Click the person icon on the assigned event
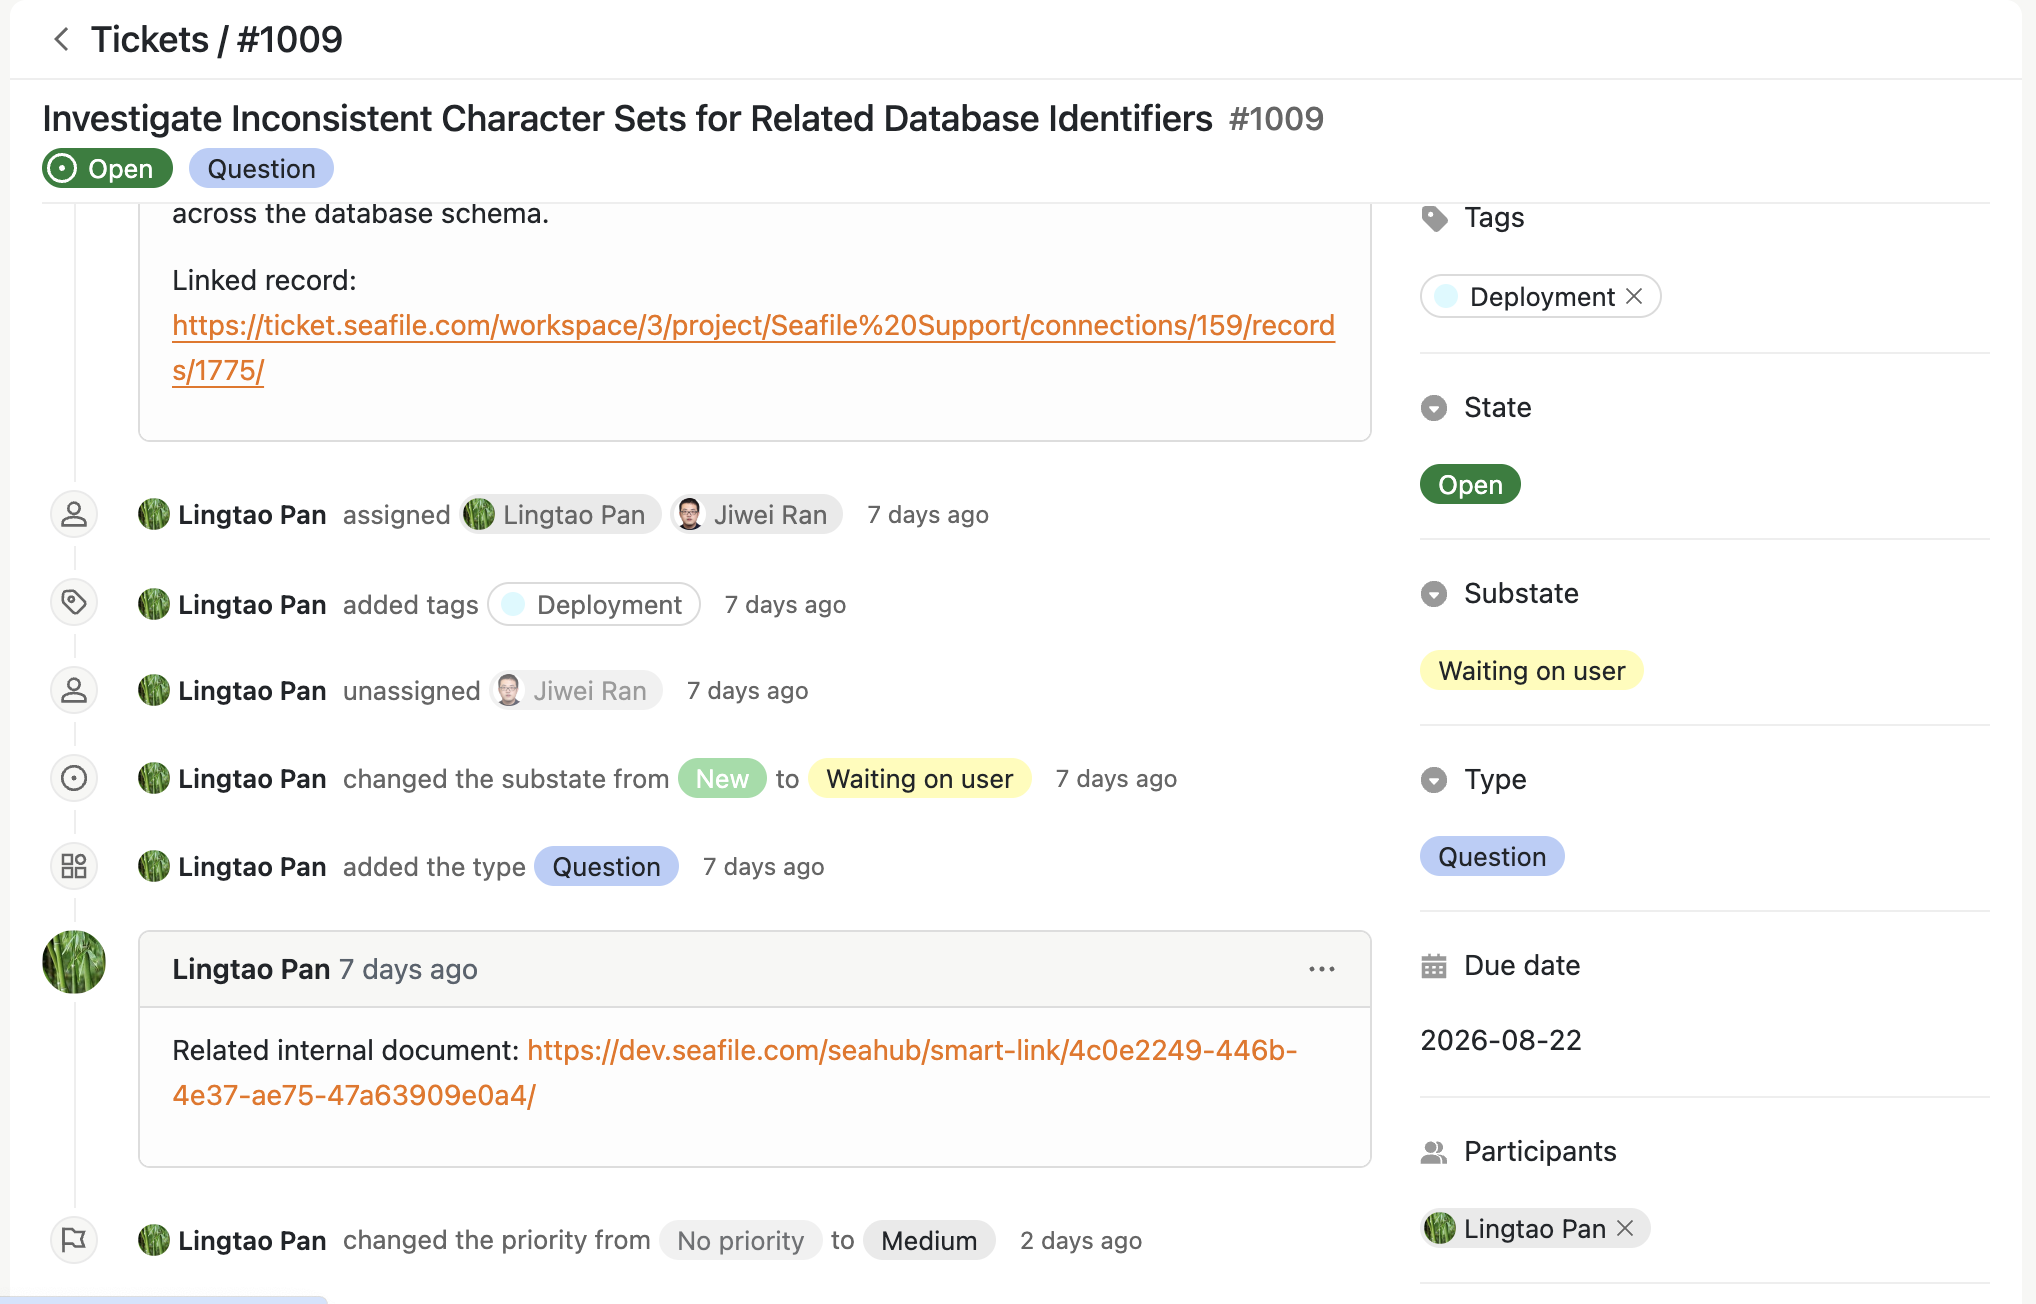Screen dimensions: 2036x1304 (x=74, y=515)
